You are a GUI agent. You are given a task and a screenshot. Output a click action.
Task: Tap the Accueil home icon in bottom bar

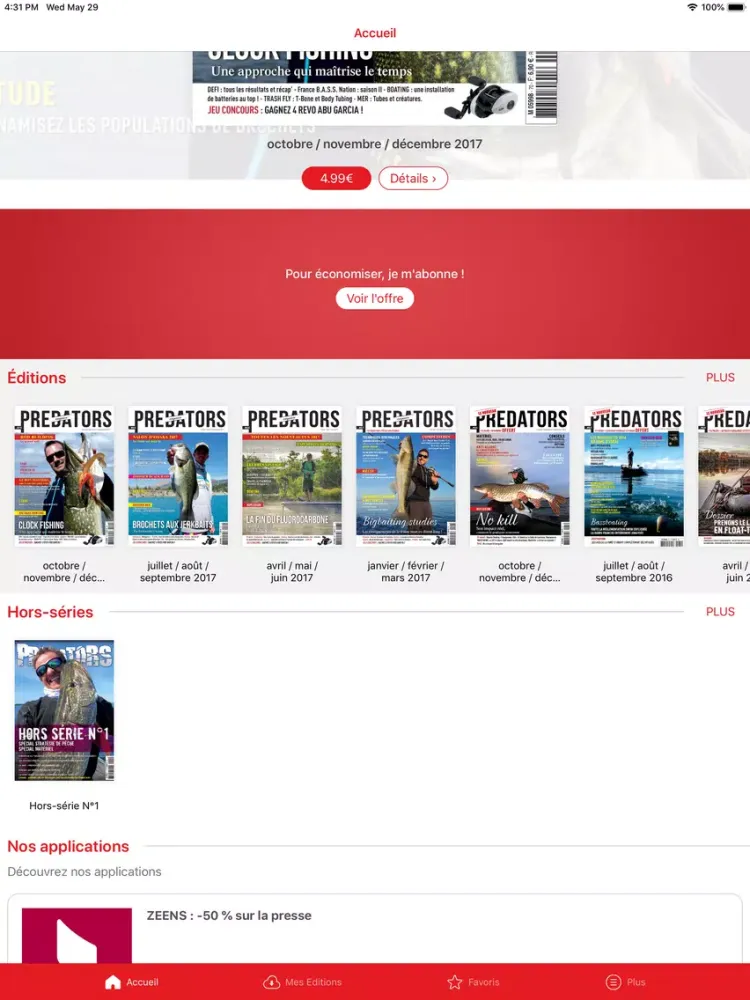point(113,982)
